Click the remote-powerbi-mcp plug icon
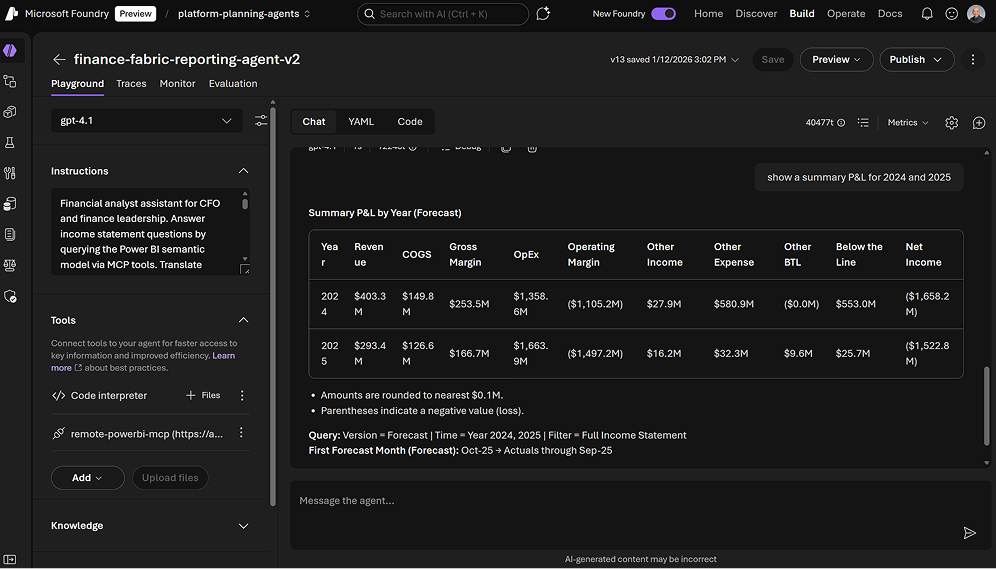The height and width of the screenshot is (569, 996). [x=58, y=433]
